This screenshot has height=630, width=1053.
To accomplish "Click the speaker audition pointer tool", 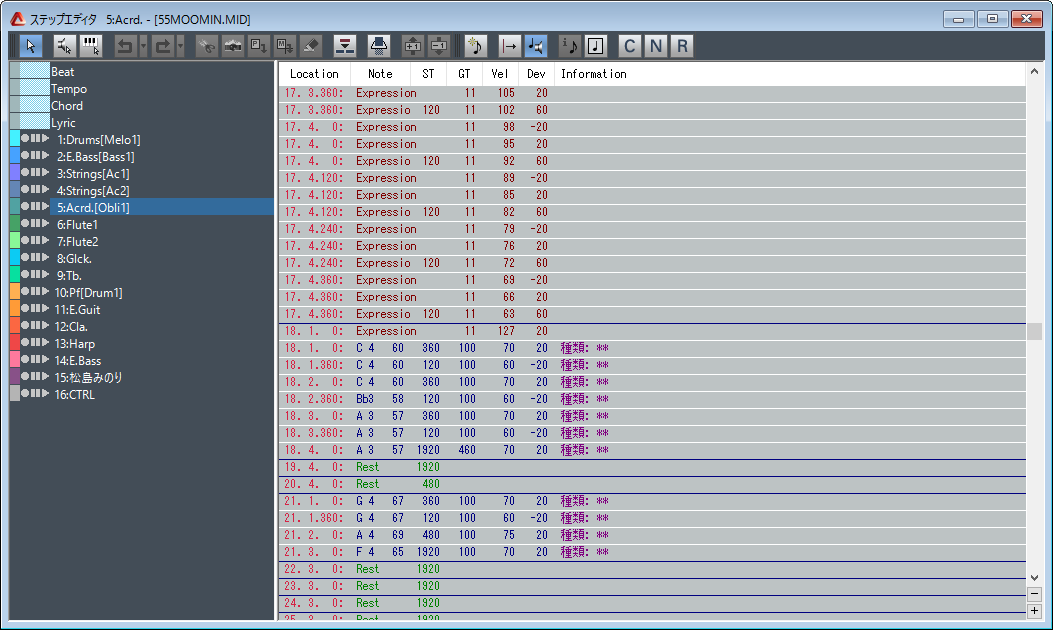I will (x=64, y=46).
